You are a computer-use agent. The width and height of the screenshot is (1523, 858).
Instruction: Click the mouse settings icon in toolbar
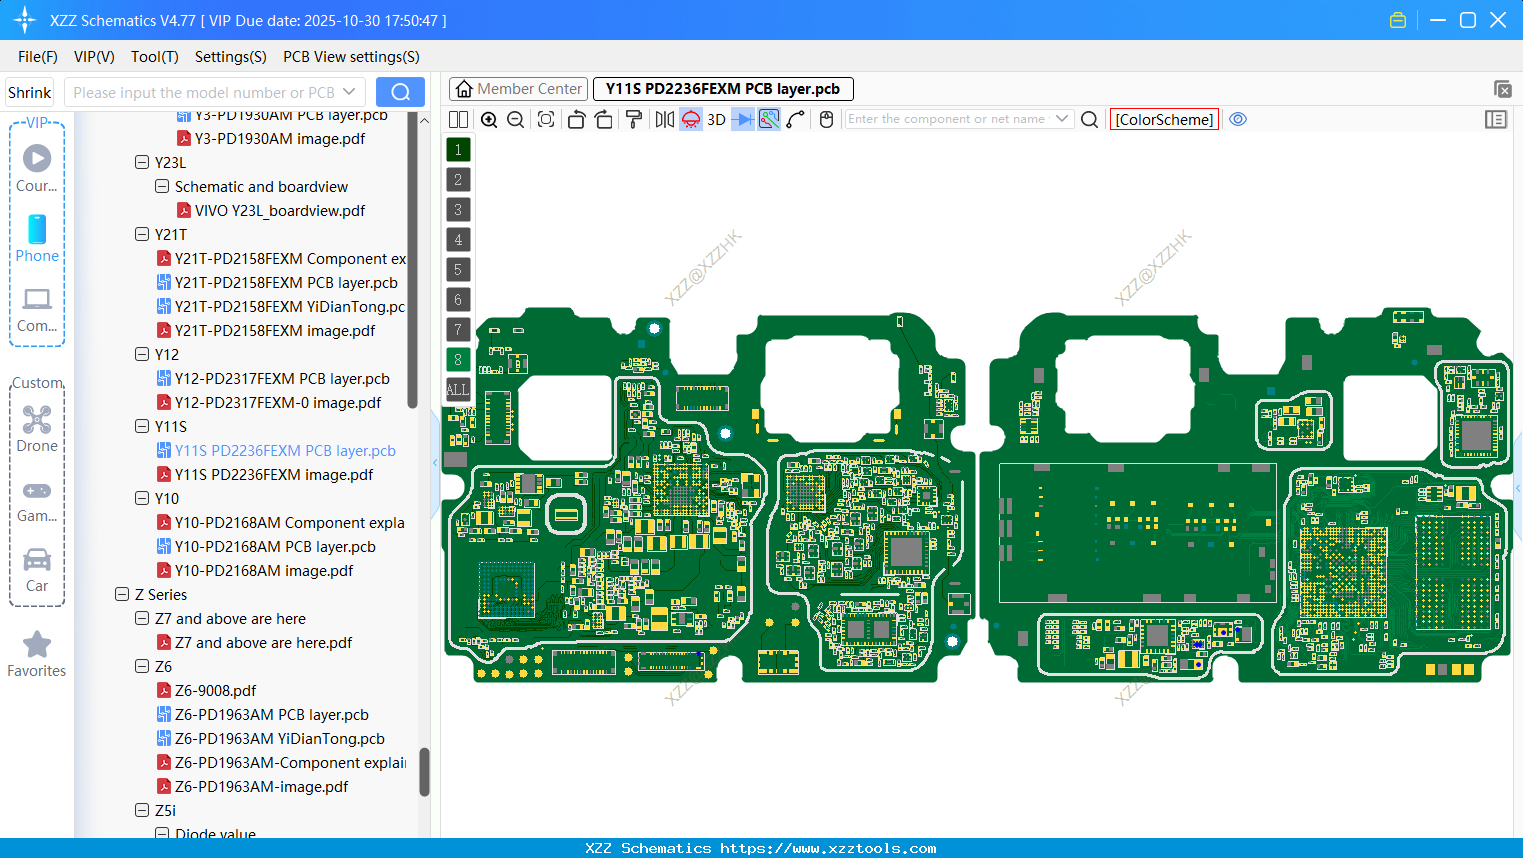pos(826,119)
